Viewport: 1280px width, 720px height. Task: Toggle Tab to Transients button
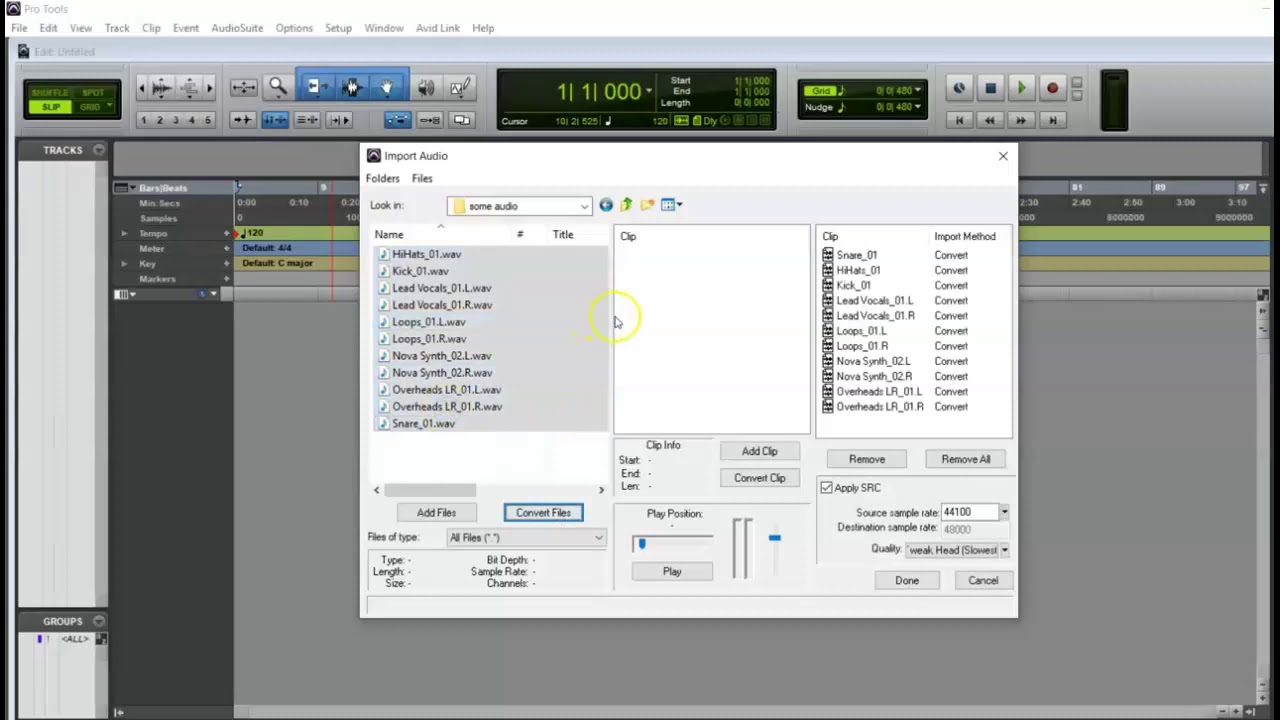[x=243, y=120]
